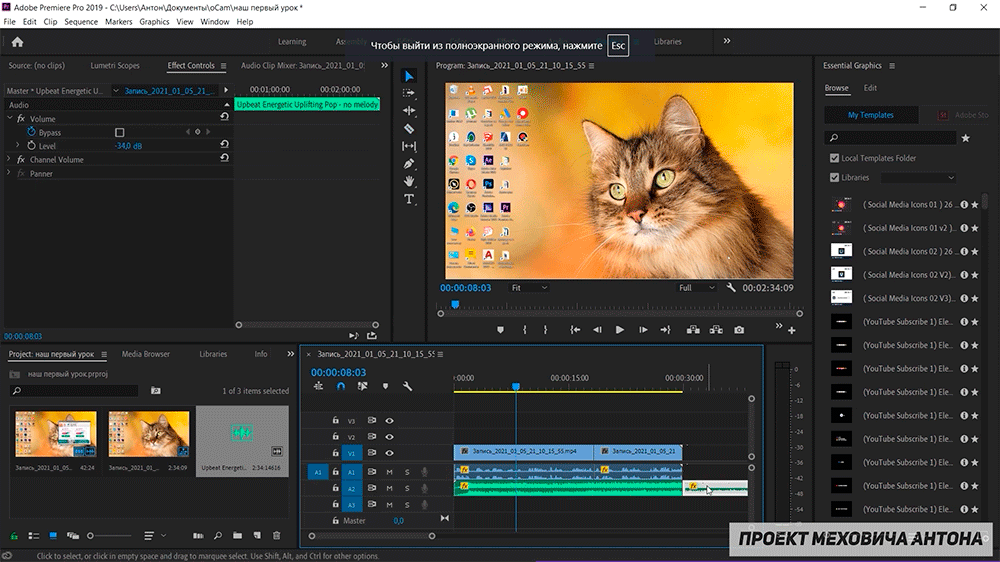The image size is (1000, 562).
Task: Open Button Editor plus icon
Action: [x=791, y=330]
